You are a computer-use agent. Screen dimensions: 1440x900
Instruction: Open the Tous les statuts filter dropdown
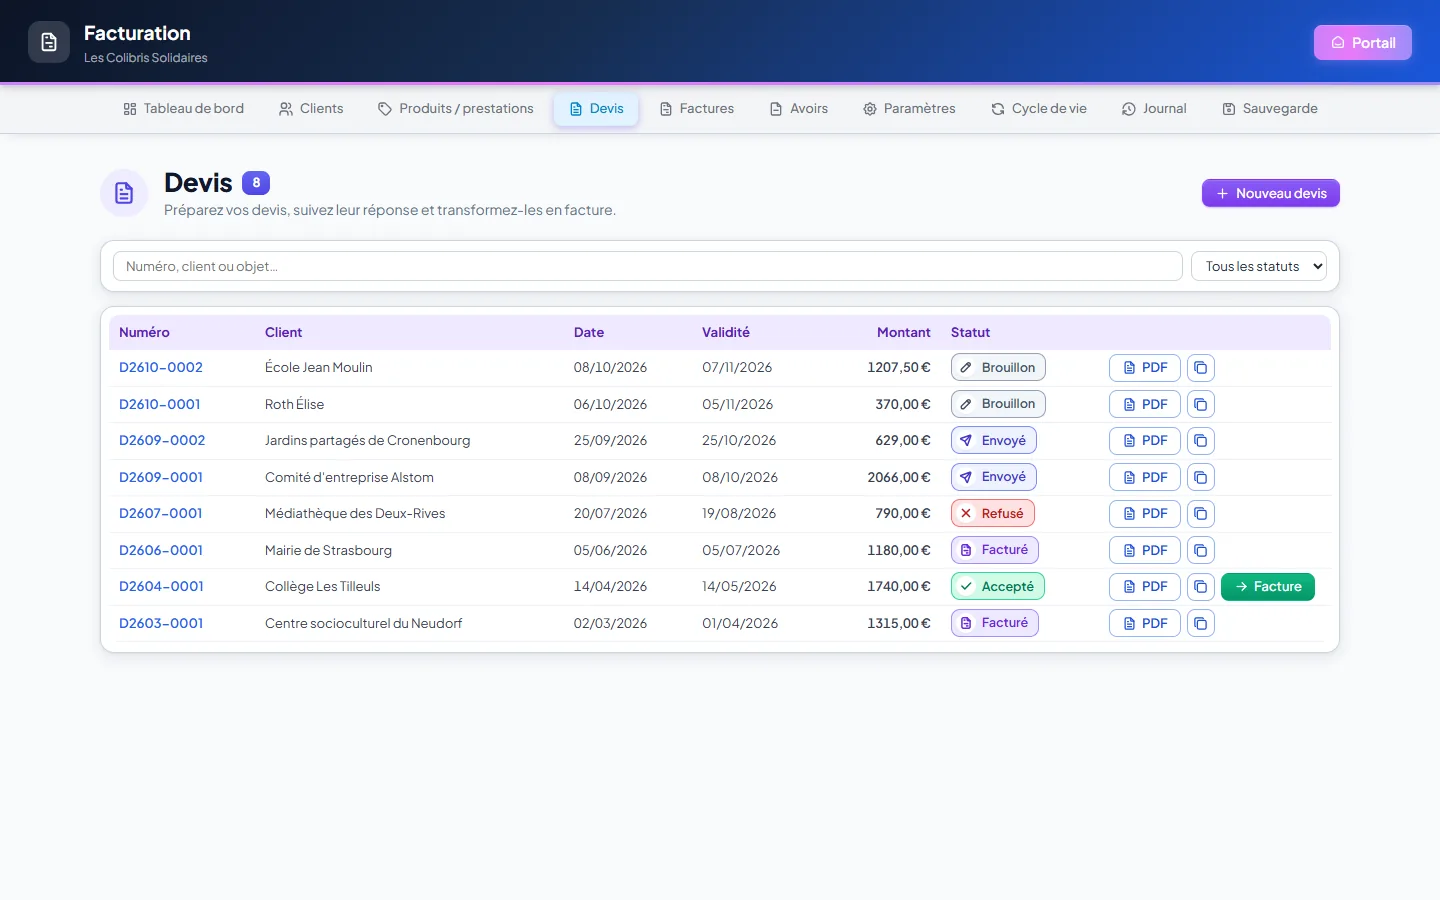click(x=1259, y=266)
